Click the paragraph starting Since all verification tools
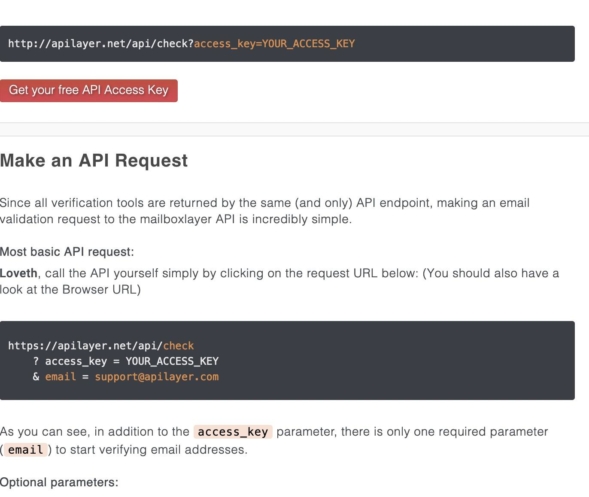This screenshot has width=589, height=497. (265, 211)
